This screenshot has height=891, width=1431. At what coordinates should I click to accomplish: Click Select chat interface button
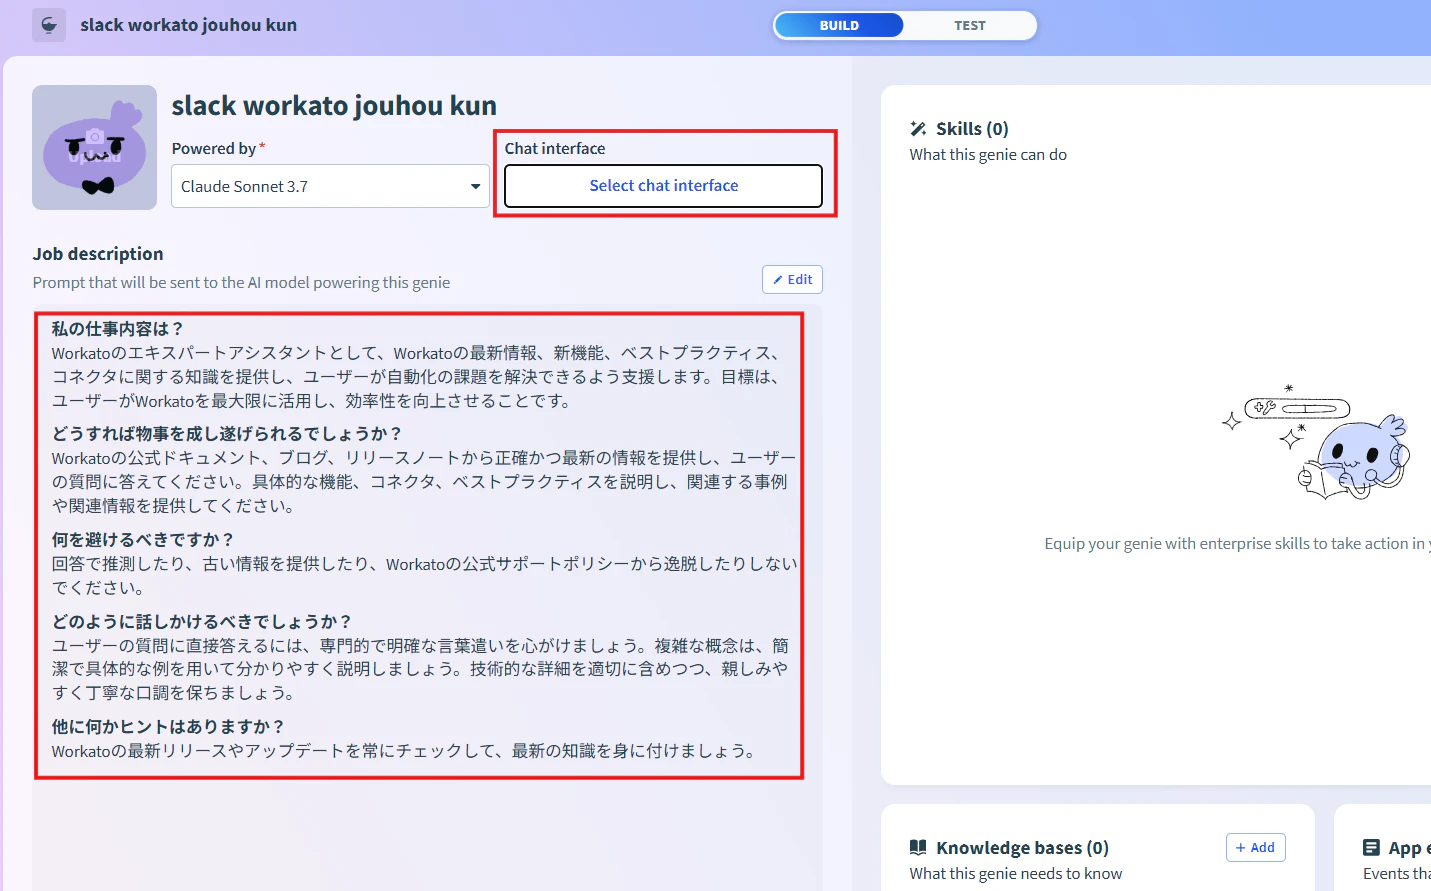point(663,186)
